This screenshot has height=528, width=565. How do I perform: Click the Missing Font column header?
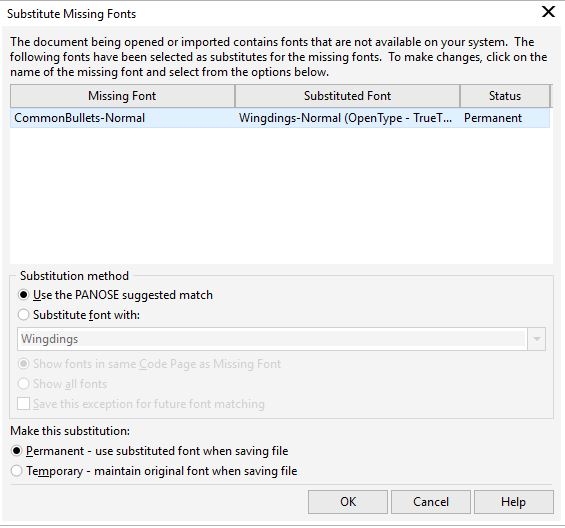coord(123,96)
